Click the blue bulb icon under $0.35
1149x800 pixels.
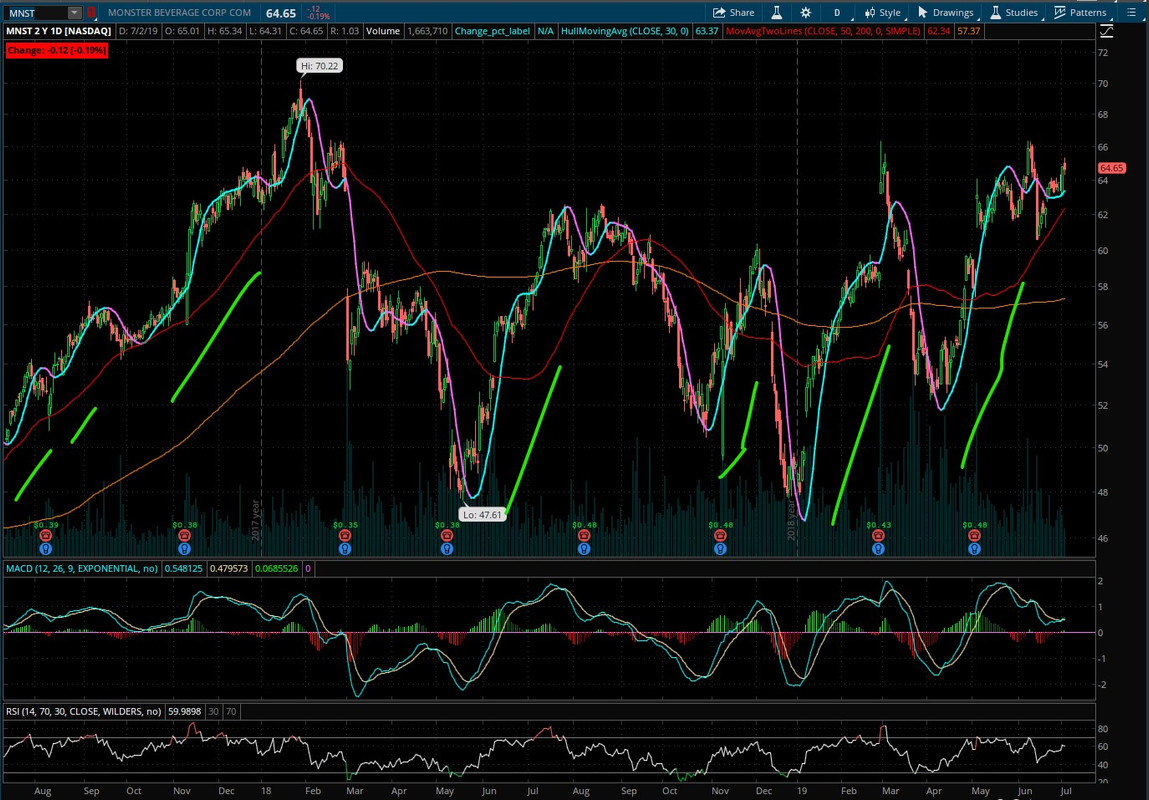(345, 548)
